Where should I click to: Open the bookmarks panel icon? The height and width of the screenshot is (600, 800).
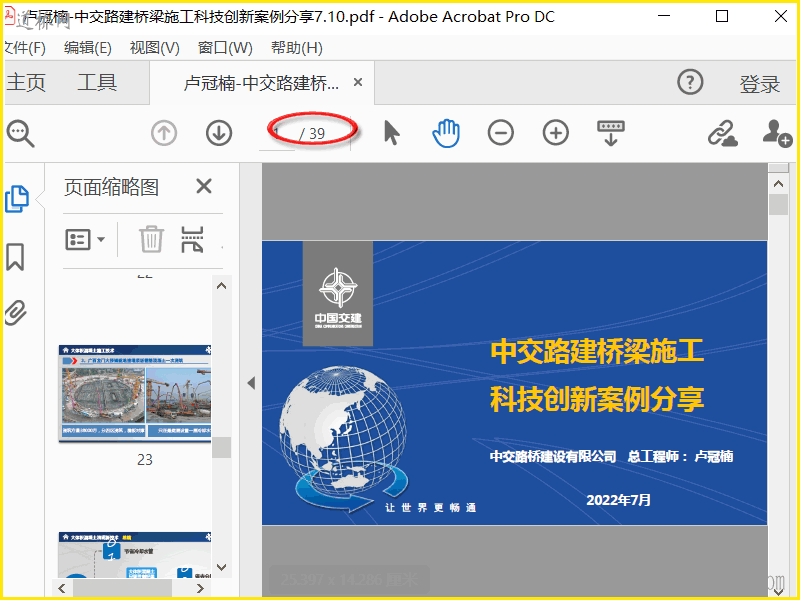(x=15, y=257)
